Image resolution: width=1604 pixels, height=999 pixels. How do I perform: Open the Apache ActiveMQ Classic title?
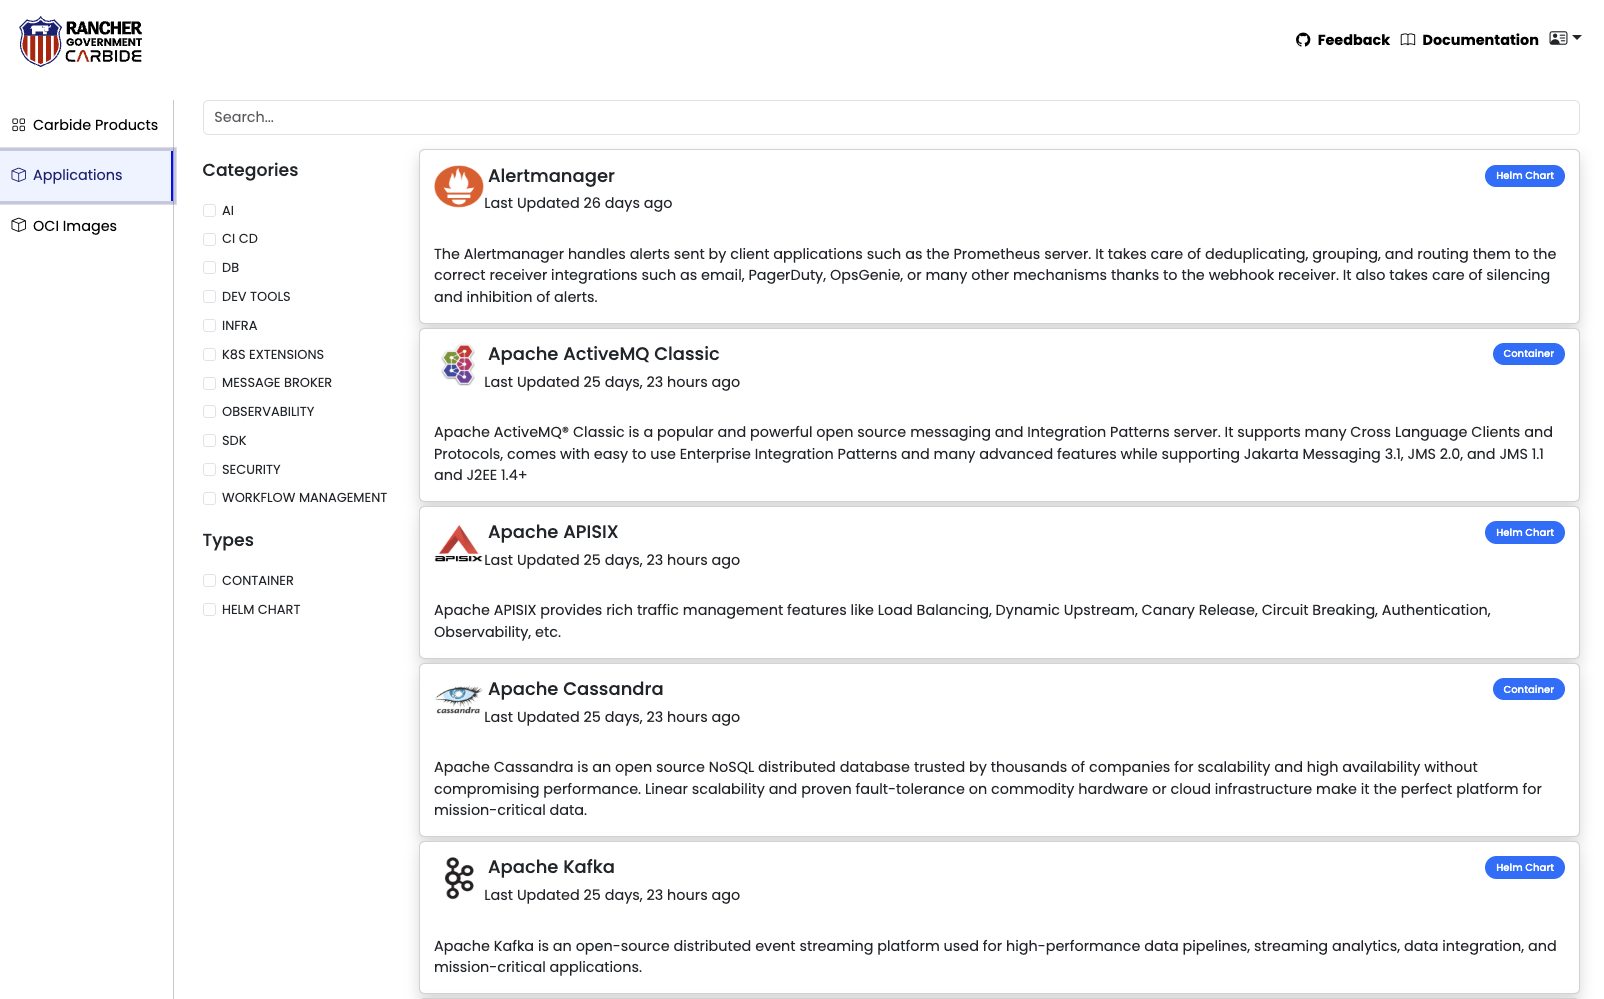[x=603, y=354]
